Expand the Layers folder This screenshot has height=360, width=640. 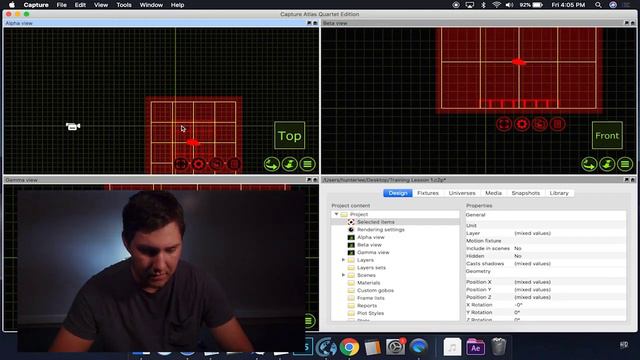coord(343,260)
